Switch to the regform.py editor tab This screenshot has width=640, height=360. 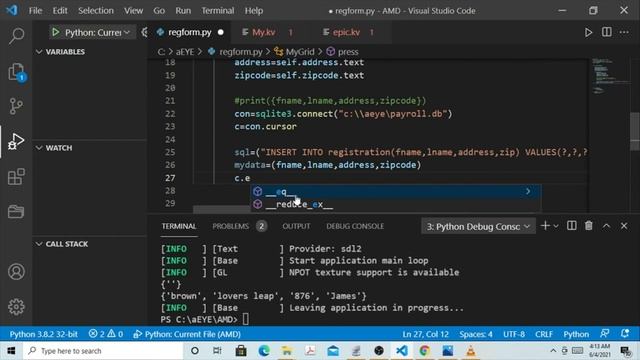pos(190,32)
